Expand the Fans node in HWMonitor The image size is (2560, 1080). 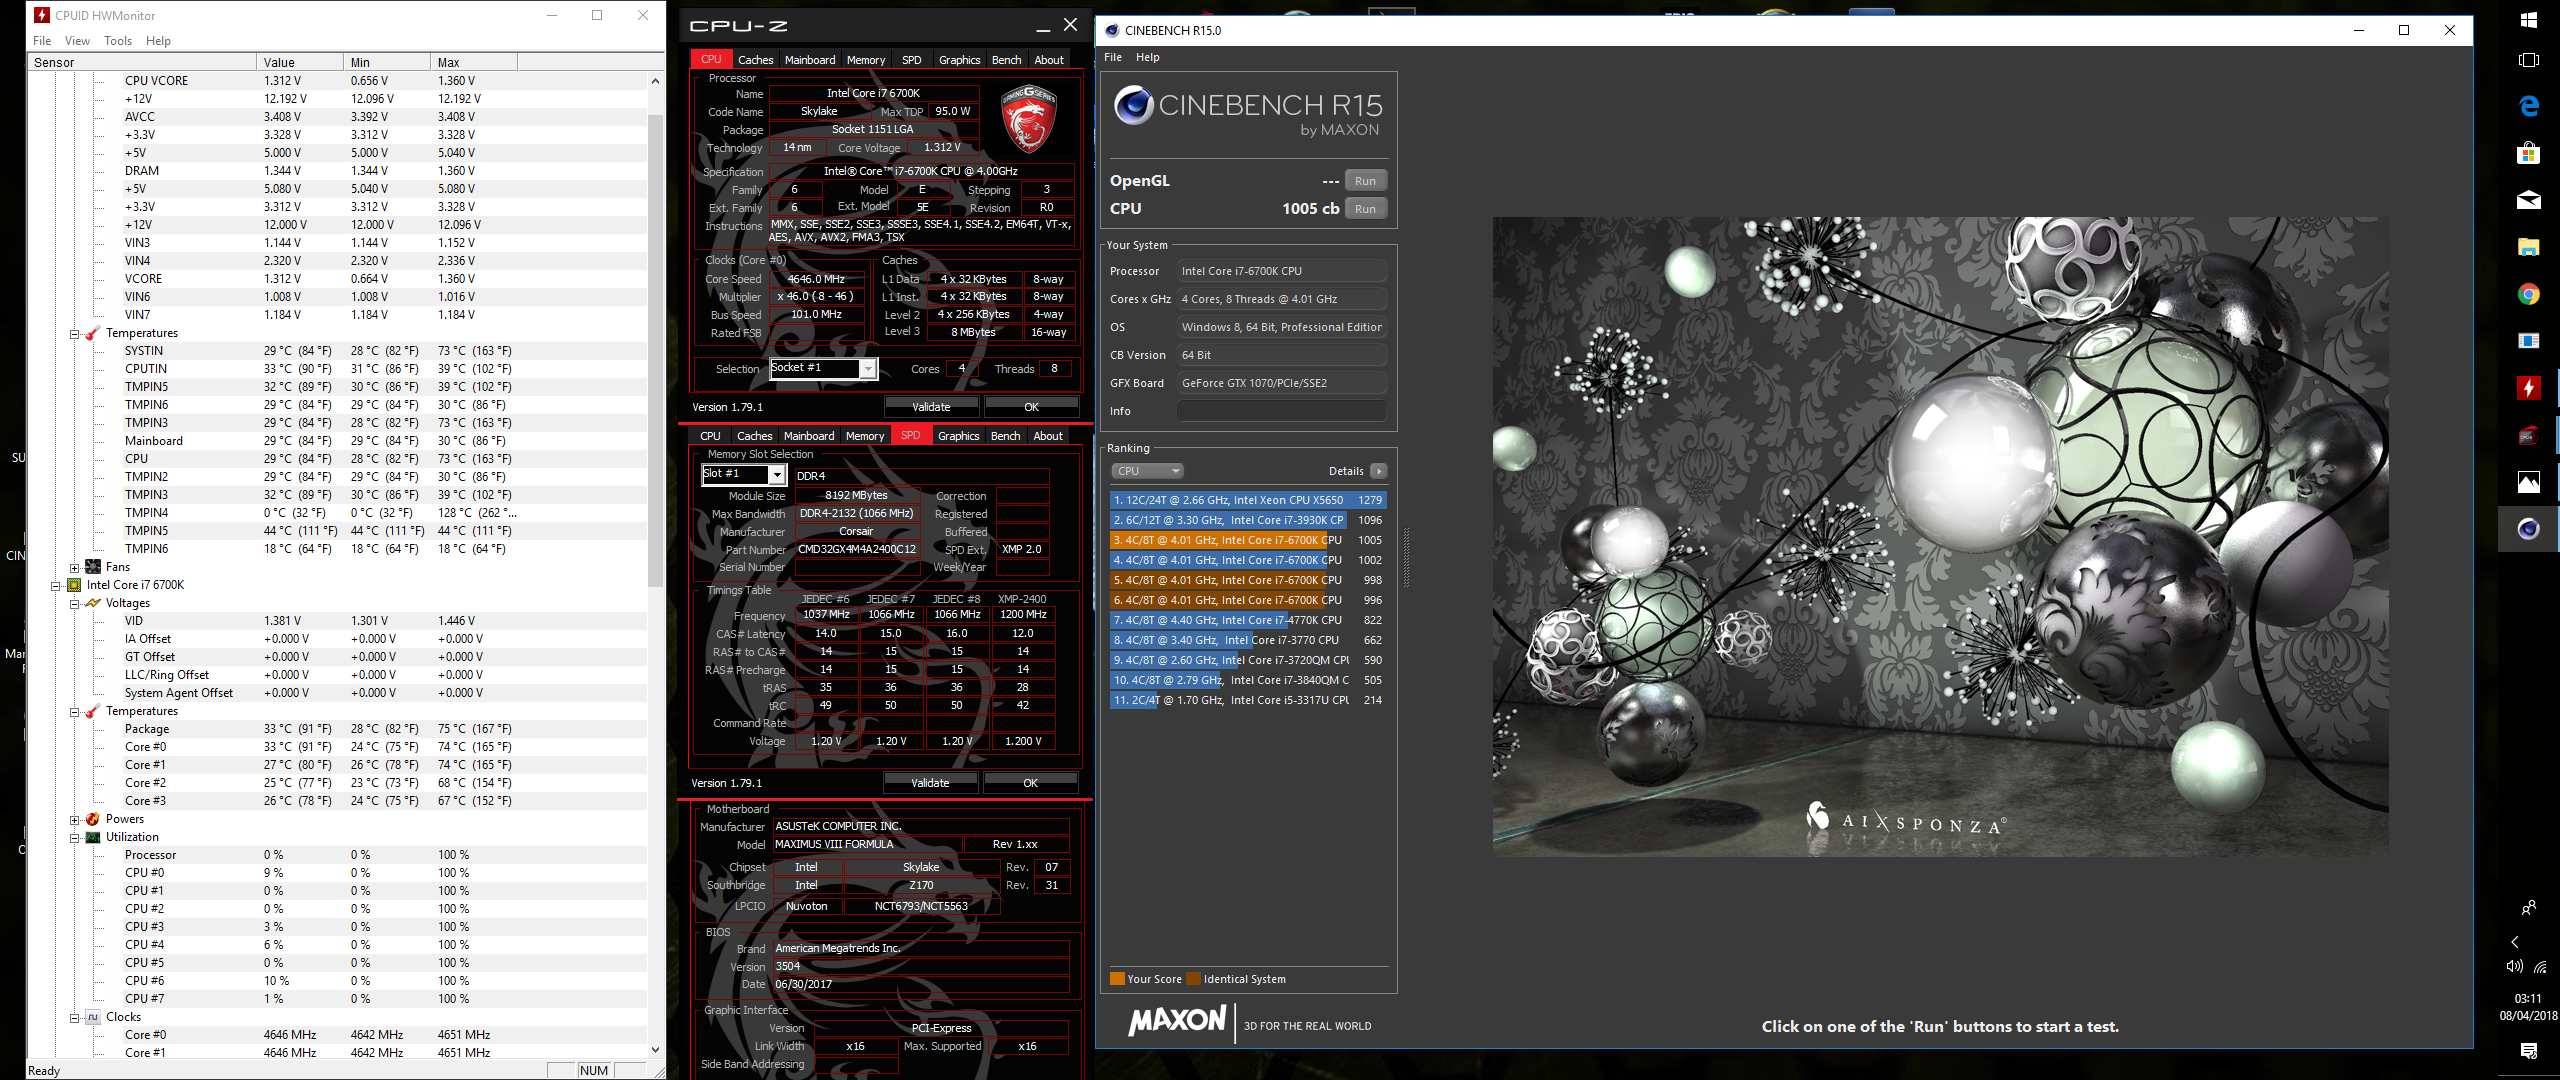pos(74,568)
